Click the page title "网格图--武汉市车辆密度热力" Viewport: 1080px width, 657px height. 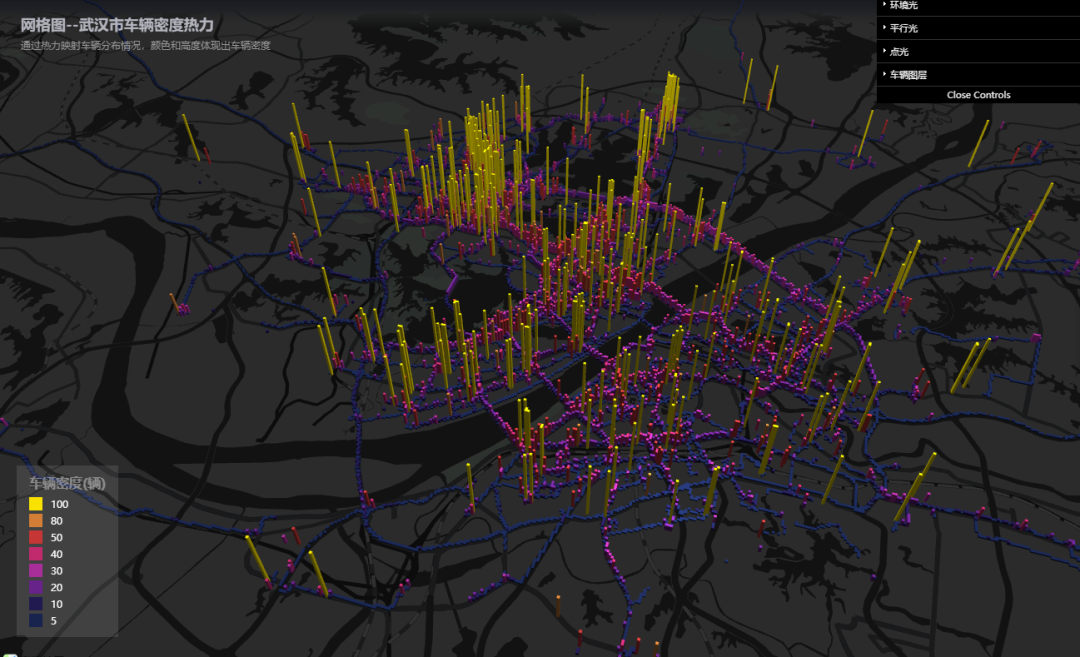tap(117, 25)
